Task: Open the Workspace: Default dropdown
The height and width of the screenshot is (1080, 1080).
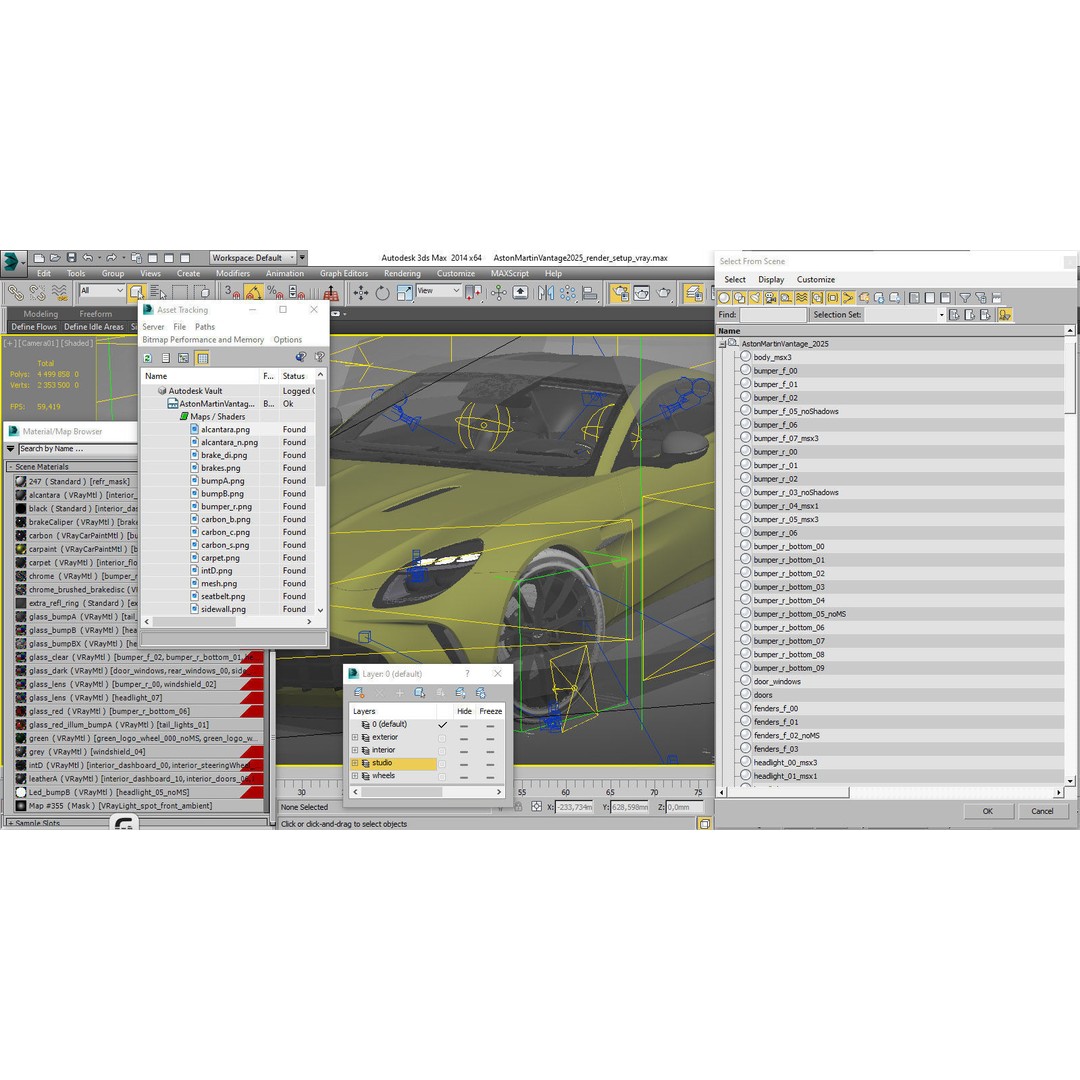Action: tap(253, 258)
